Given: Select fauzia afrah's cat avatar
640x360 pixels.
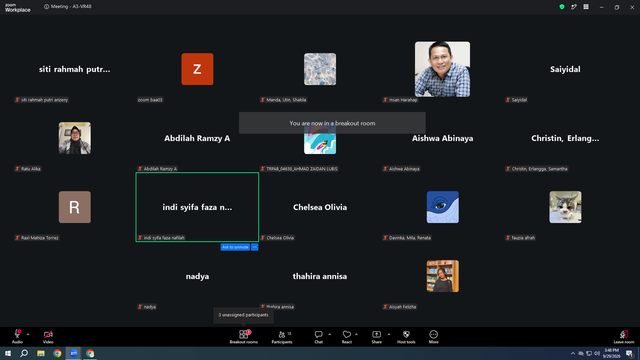Looking at the screenshot, I should (x=565, y=207).
